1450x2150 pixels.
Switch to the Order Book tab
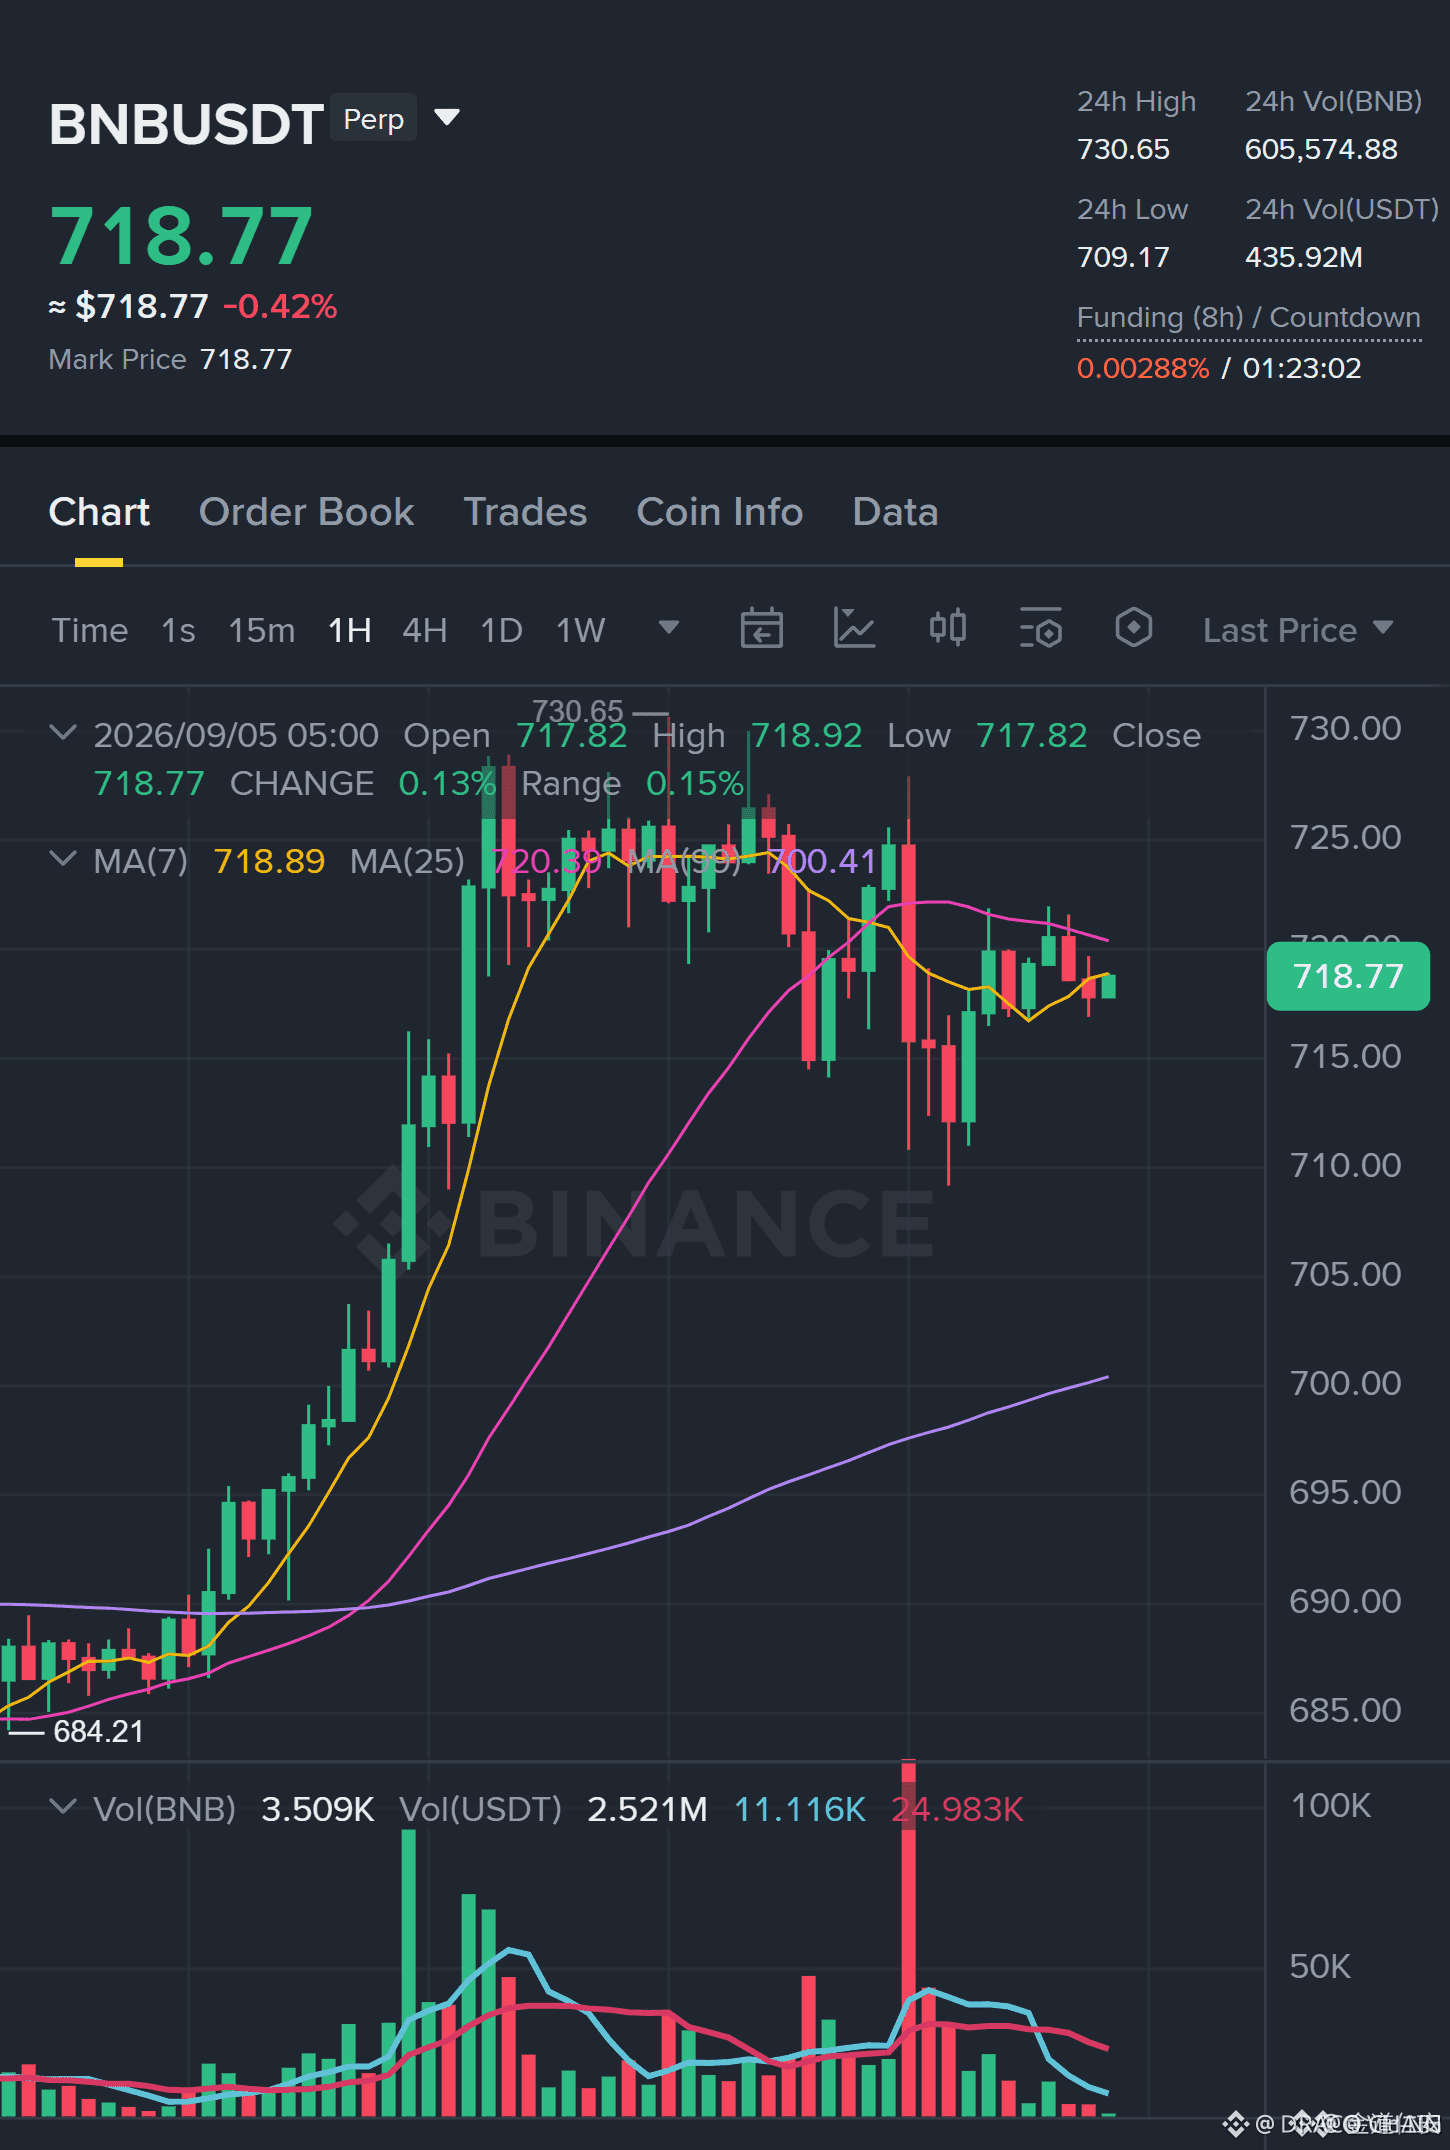306,512
